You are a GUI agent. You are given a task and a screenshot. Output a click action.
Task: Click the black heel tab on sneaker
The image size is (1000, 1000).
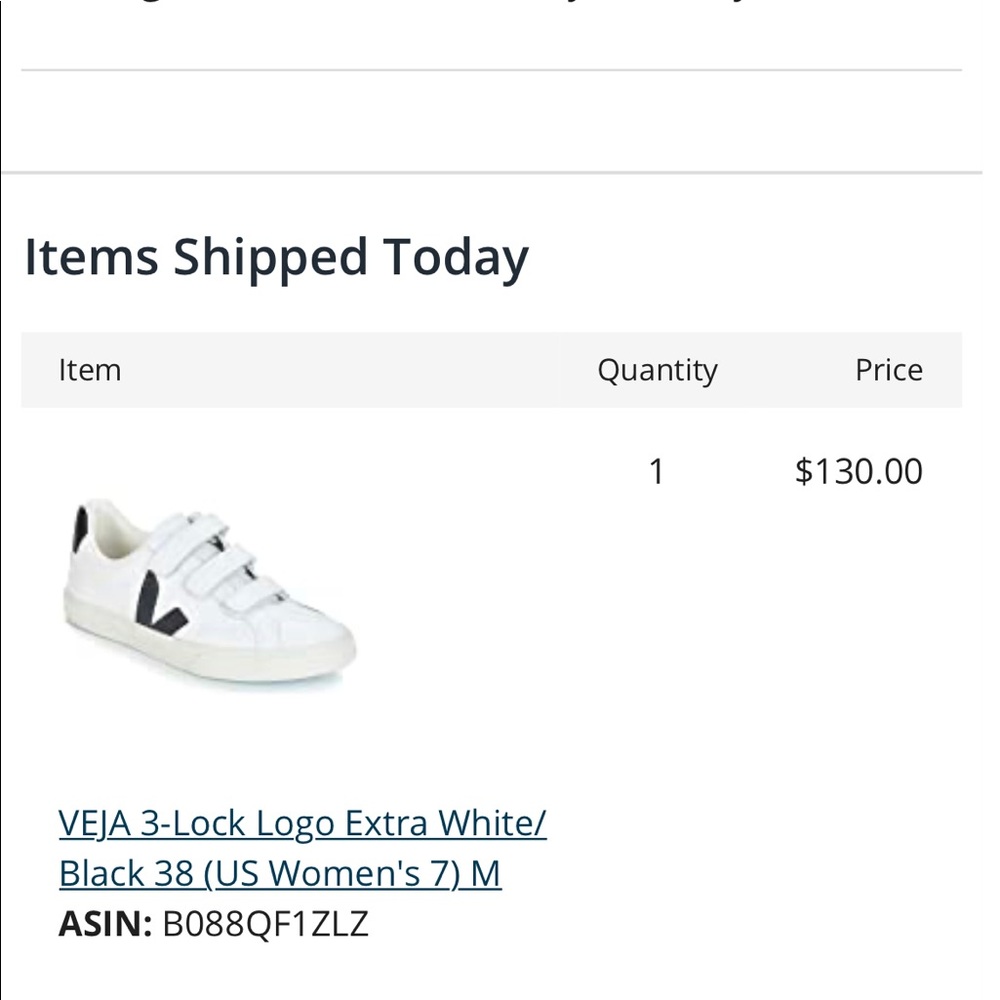pyautogui.click(x=80, y=529)
